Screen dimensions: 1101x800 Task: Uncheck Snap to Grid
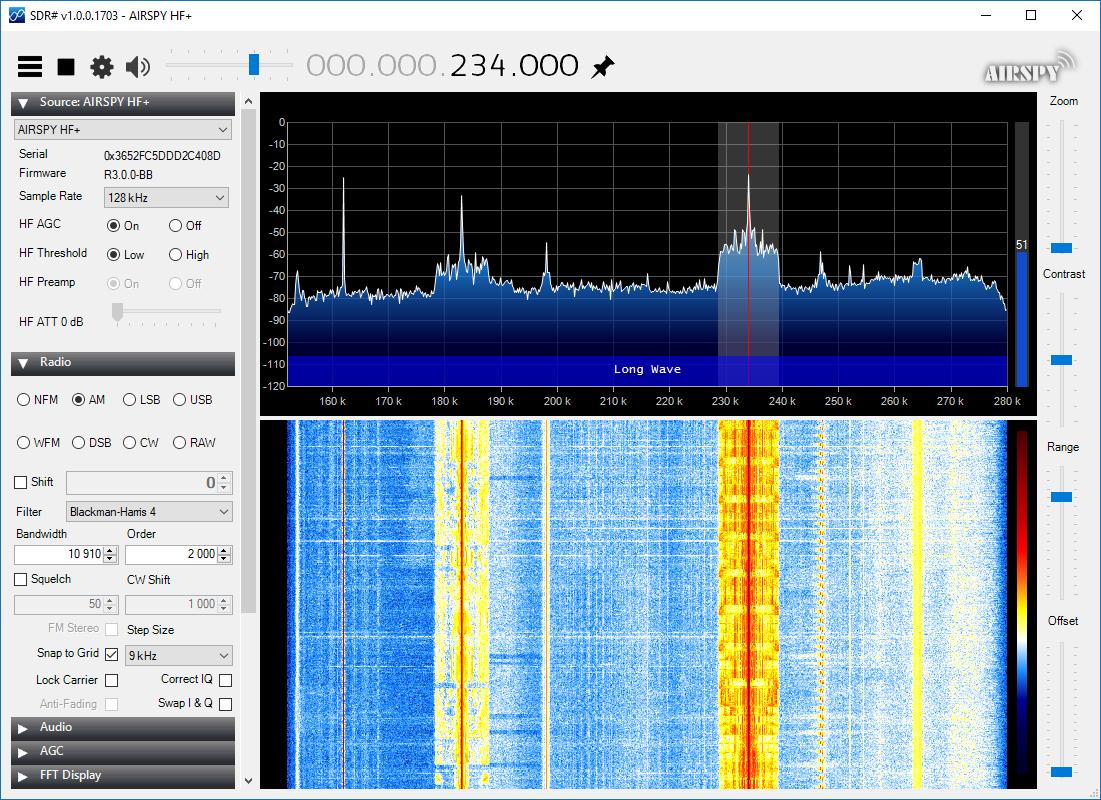[111, 654]
